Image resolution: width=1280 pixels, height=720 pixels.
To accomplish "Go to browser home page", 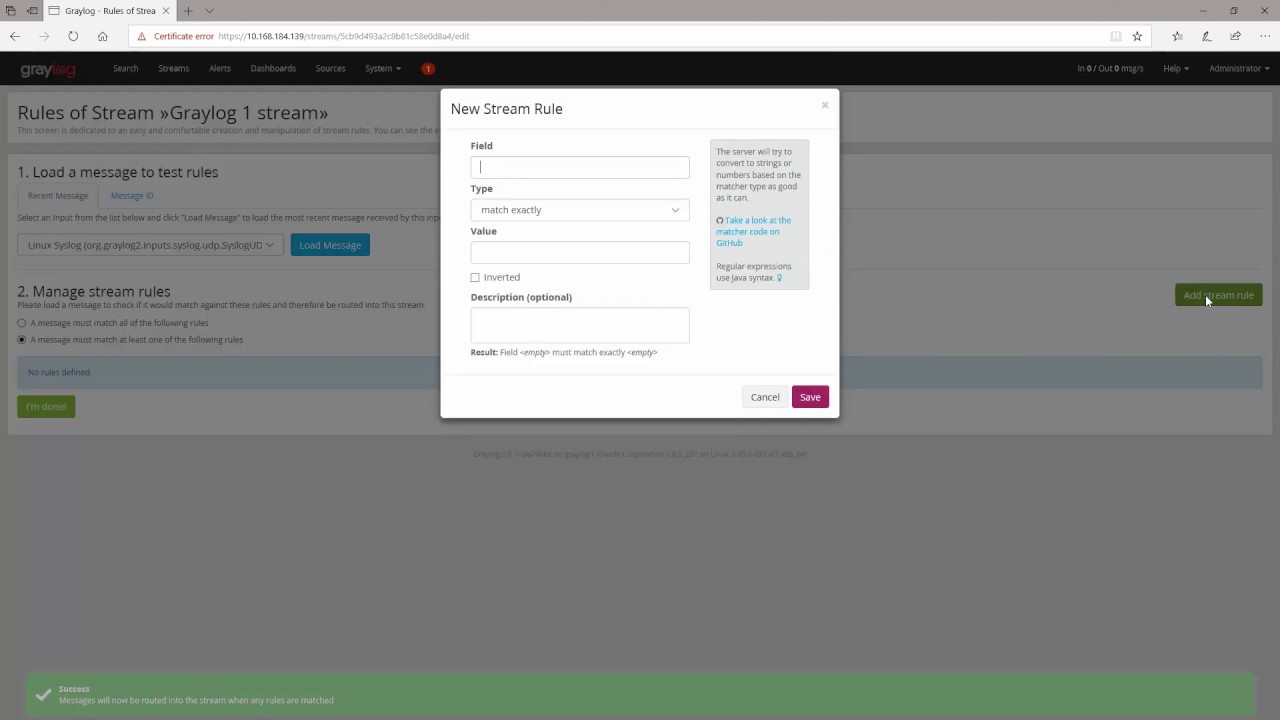I will 102,36.
